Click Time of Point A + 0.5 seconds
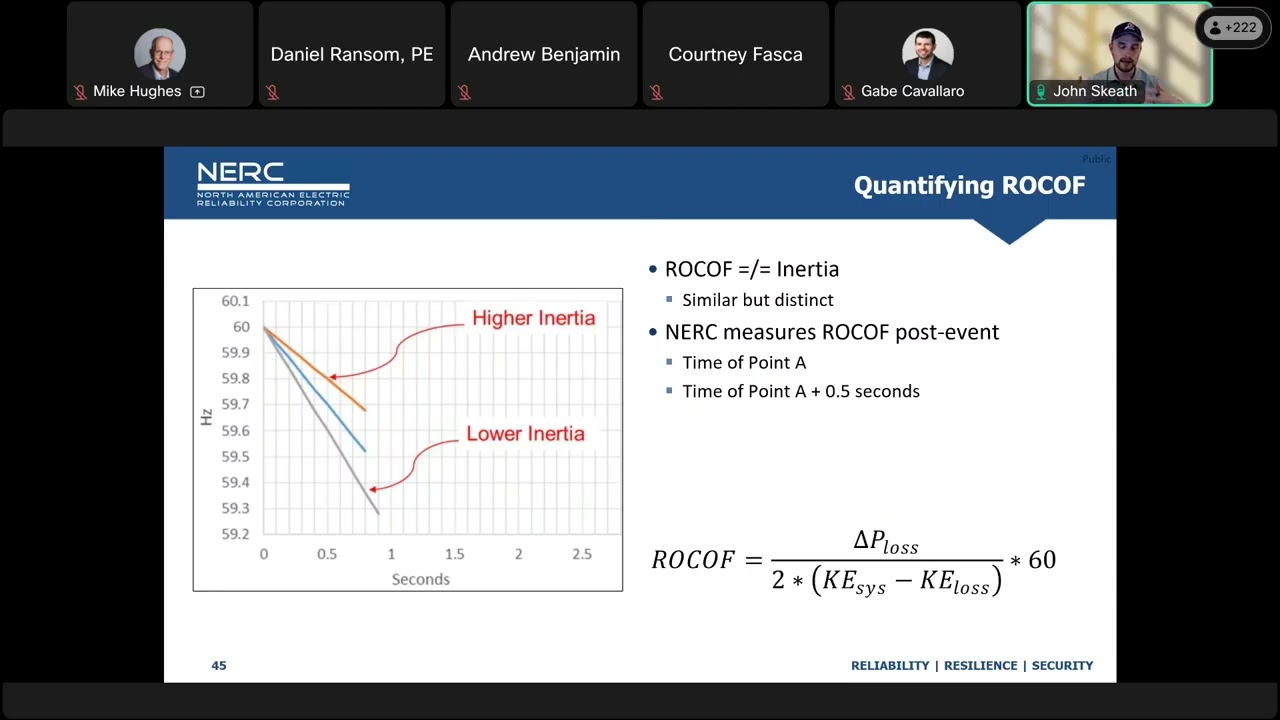The image size is (1280, 720). click(801, 391)
